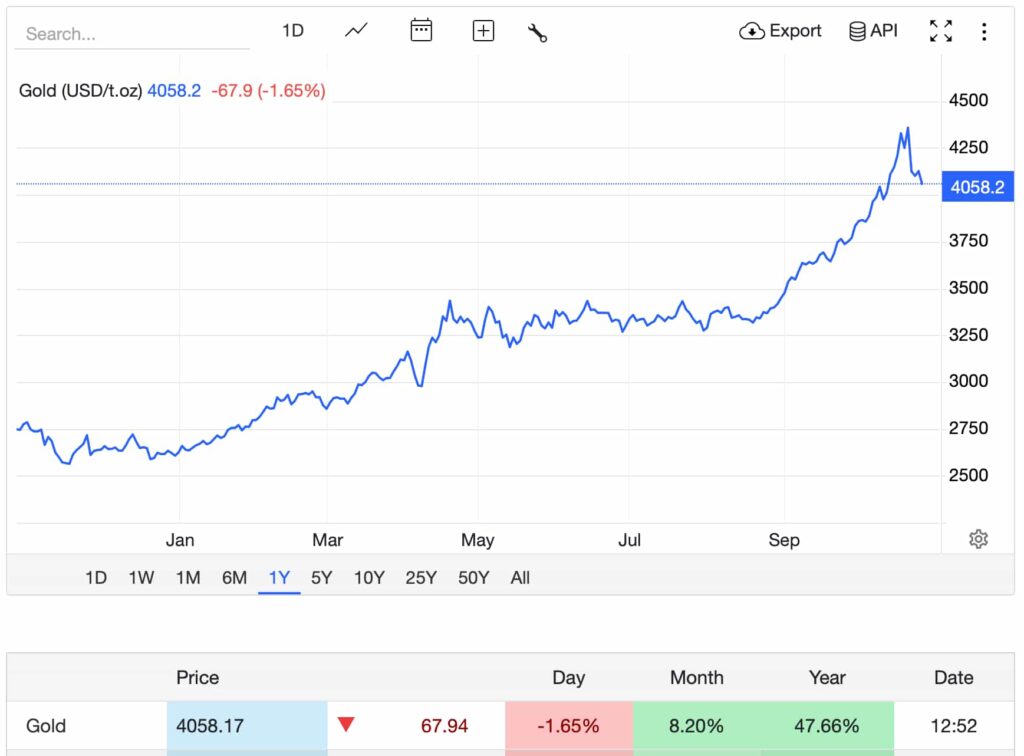Open chart settings gear icon
This screenshot has width=1024, height=756.
(x=978, y=539)
